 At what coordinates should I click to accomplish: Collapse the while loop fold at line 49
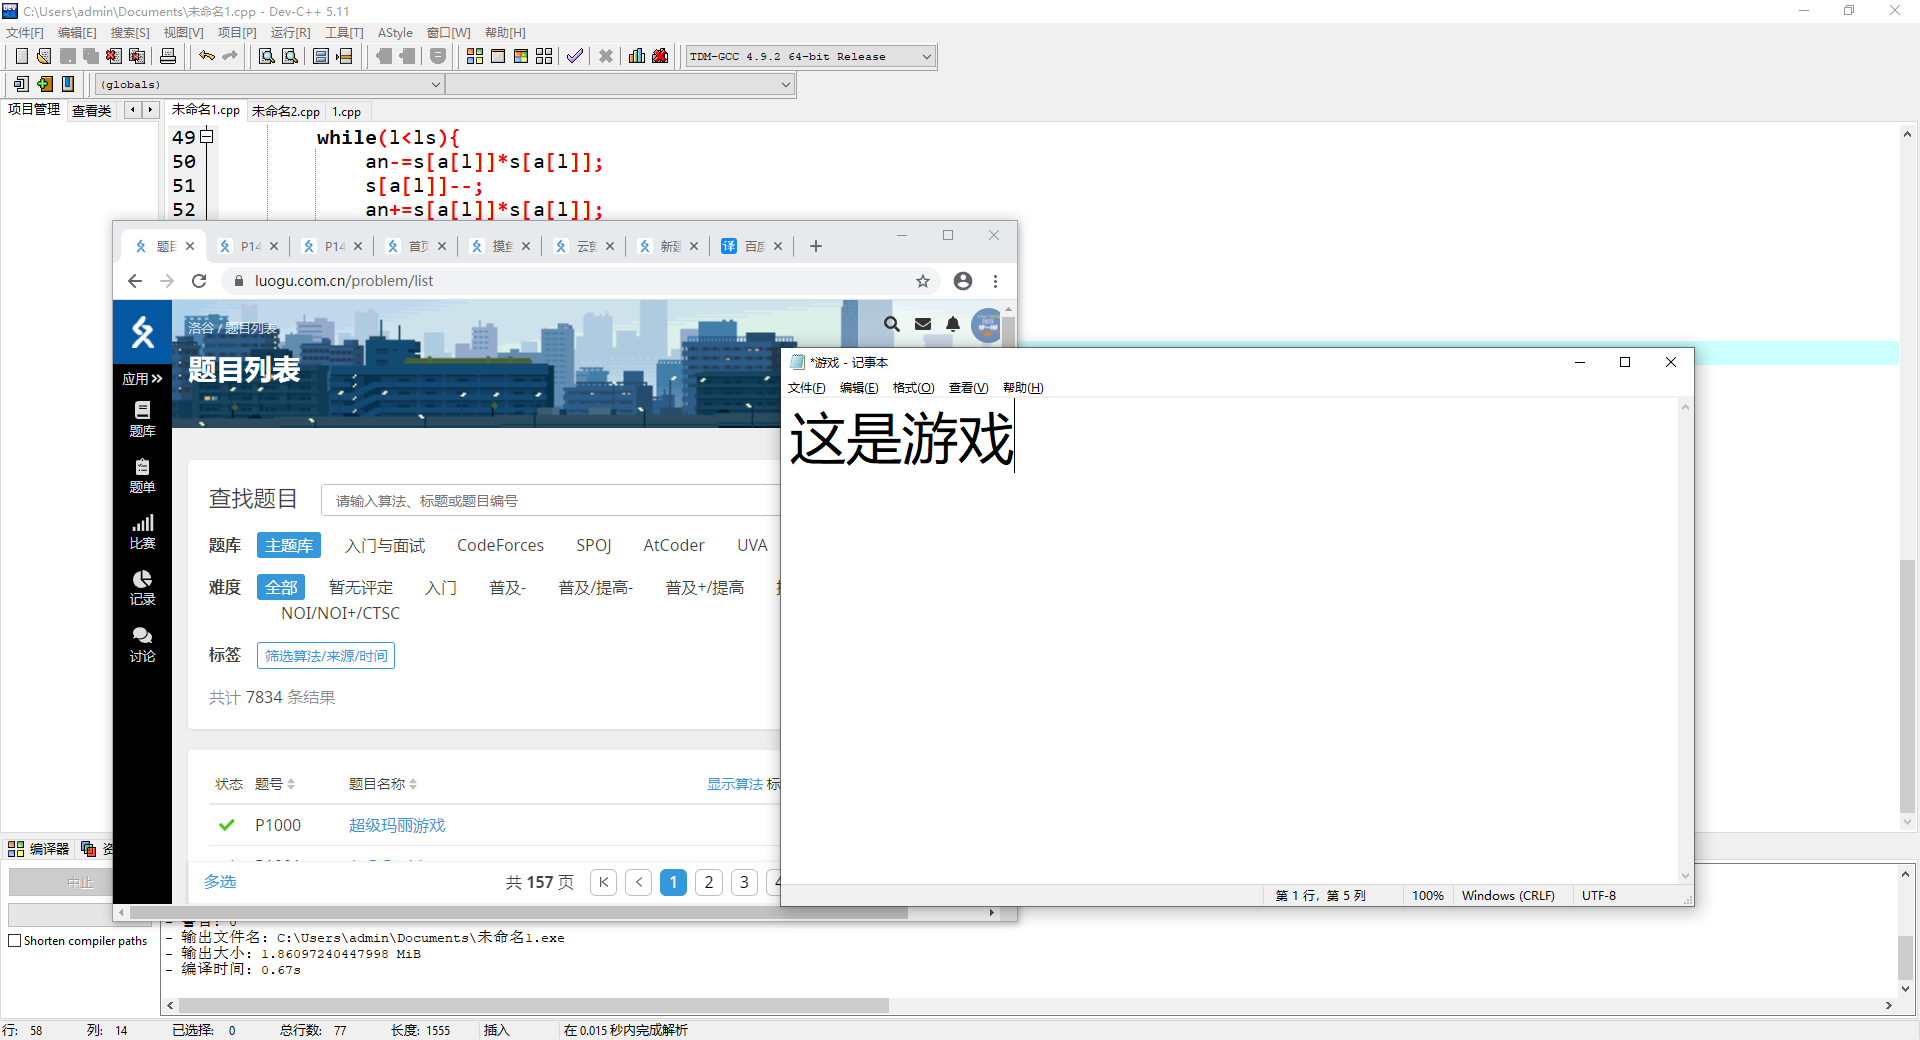point(207,136)
